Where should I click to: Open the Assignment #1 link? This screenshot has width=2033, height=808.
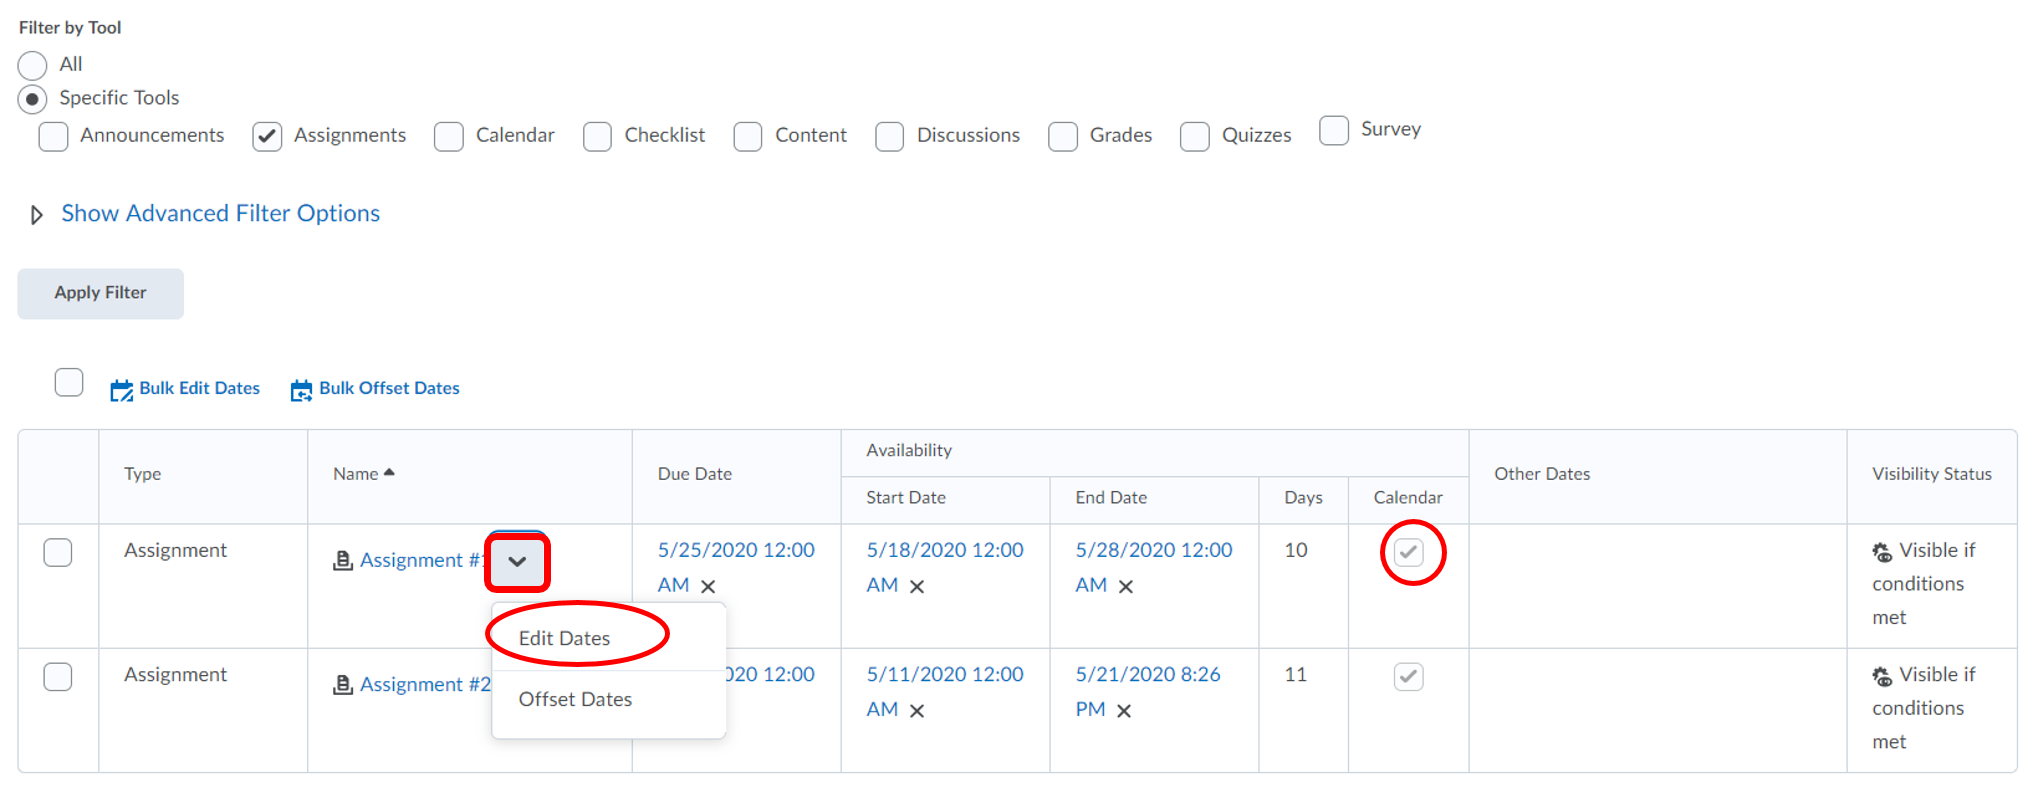pyautogui.click(x=423, y=560)
